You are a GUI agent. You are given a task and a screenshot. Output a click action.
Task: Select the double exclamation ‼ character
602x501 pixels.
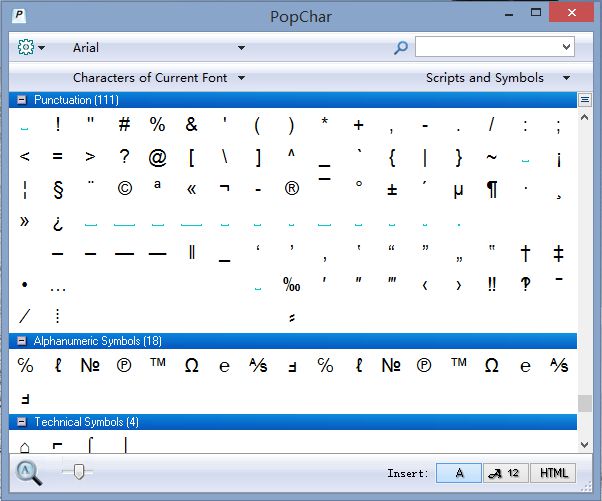(x=492, y=284)
